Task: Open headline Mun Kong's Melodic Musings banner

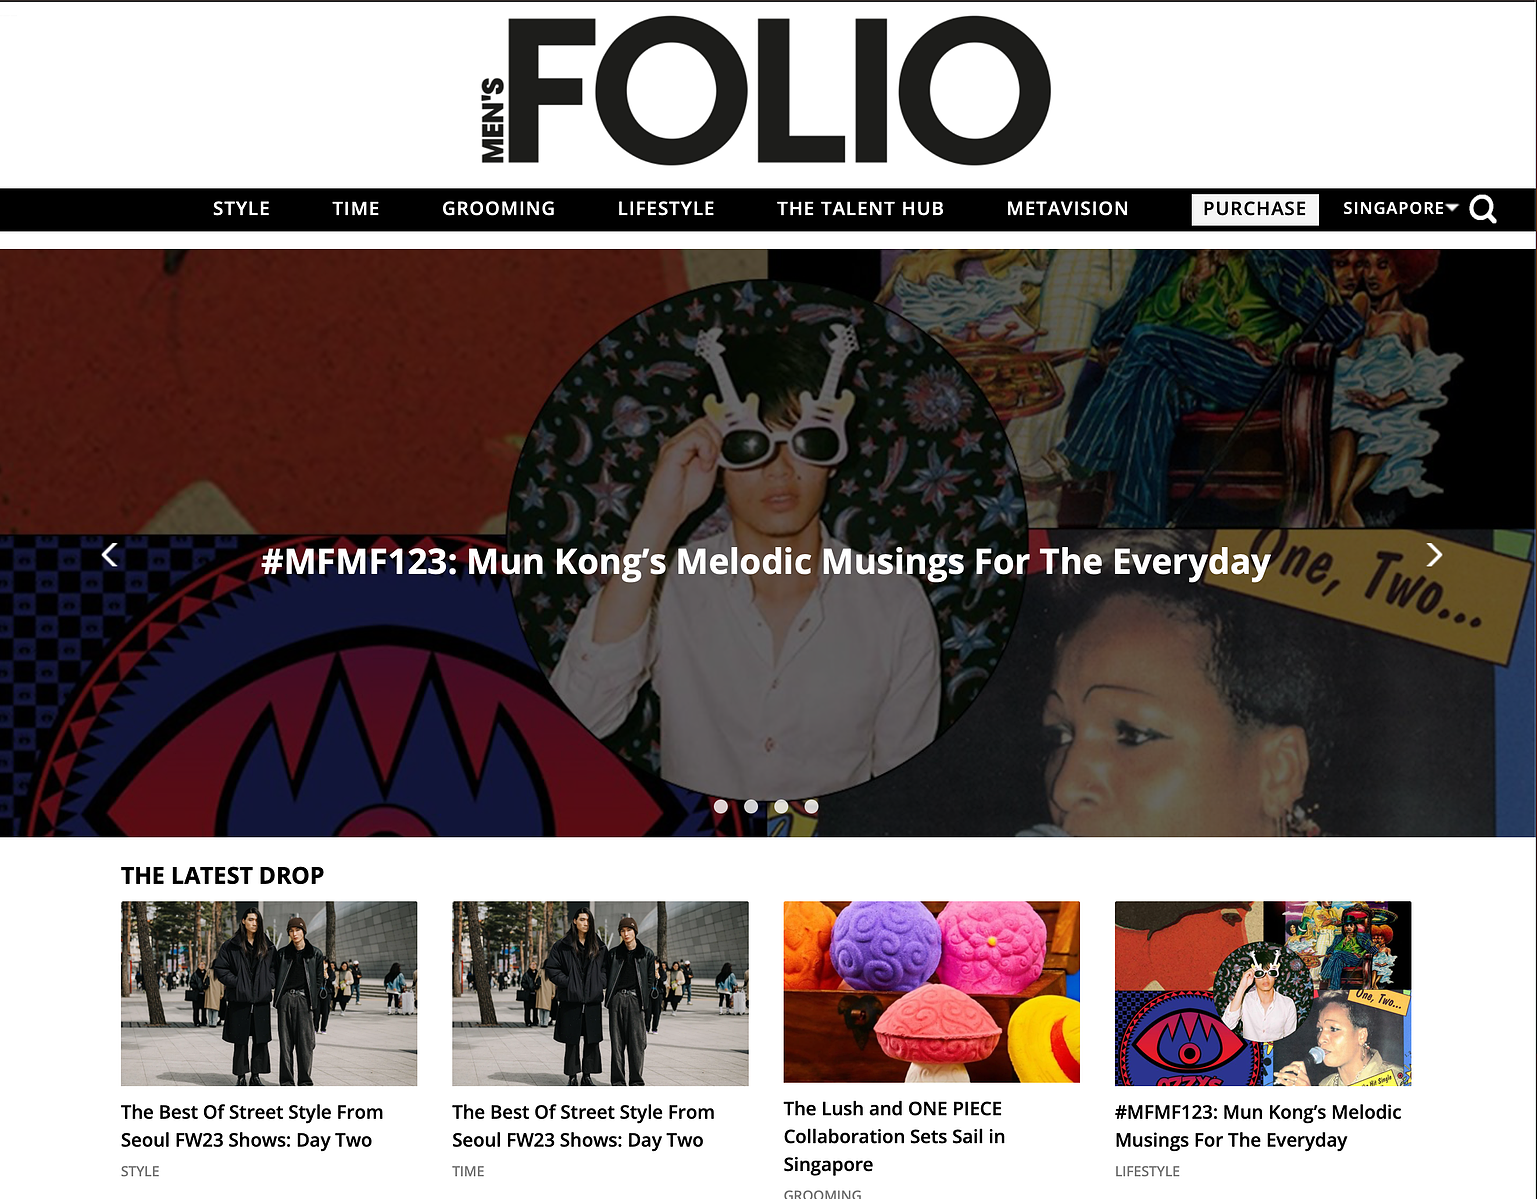Action: click(766, 562)
